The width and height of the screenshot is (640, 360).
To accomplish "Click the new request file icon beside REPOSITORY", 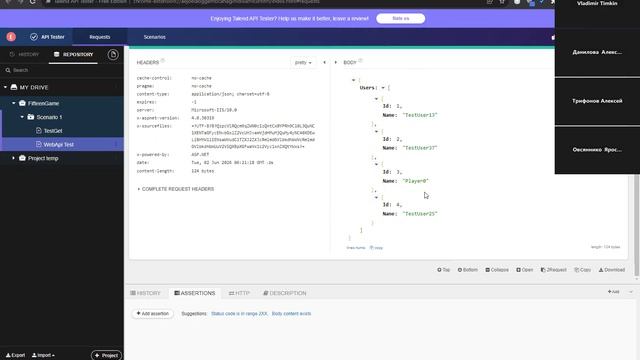I will [x=113, y=54].
